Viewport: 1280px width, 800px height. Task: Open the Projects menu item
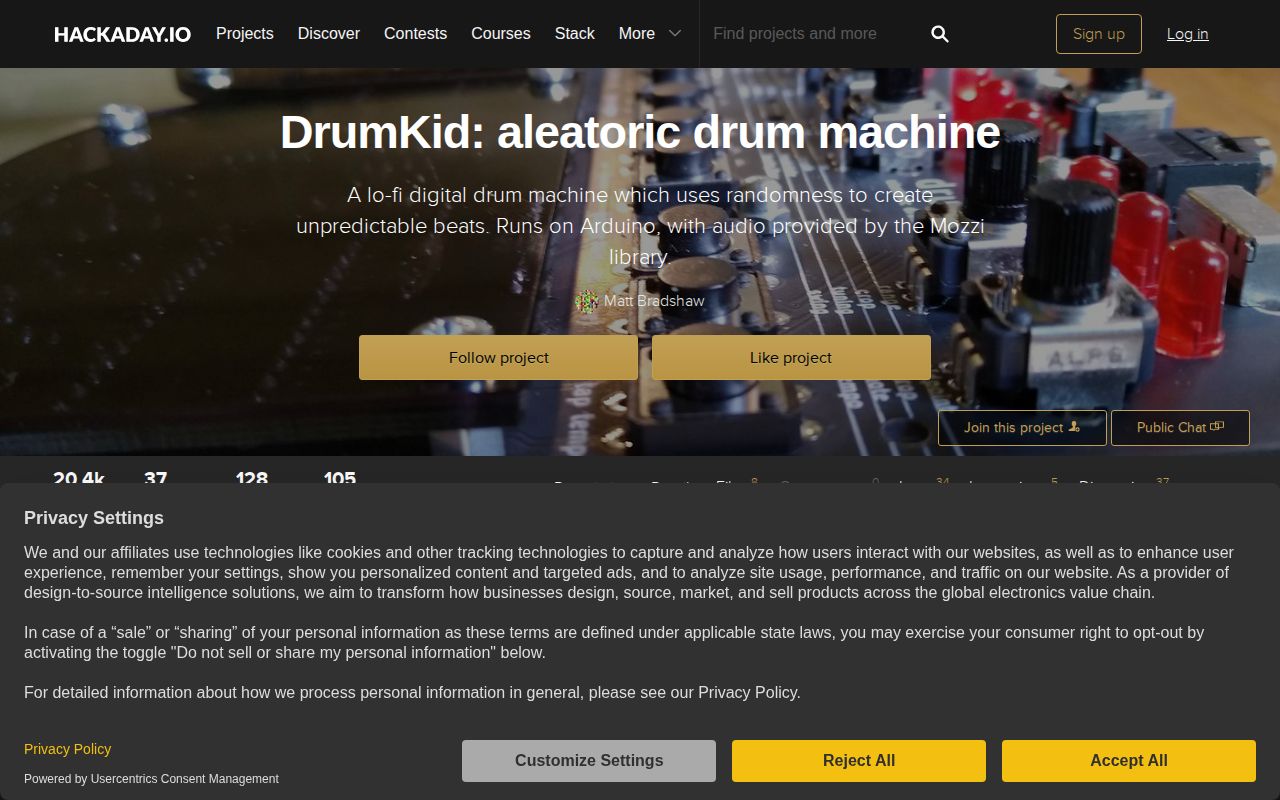click(x=244, y=34)
